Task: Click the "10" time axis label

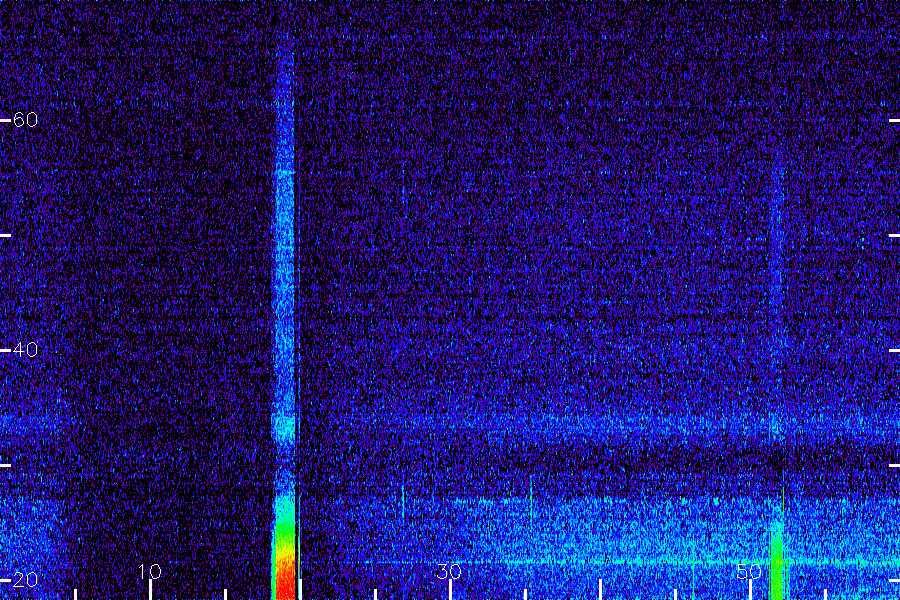Action: click(x=150, y=571)
